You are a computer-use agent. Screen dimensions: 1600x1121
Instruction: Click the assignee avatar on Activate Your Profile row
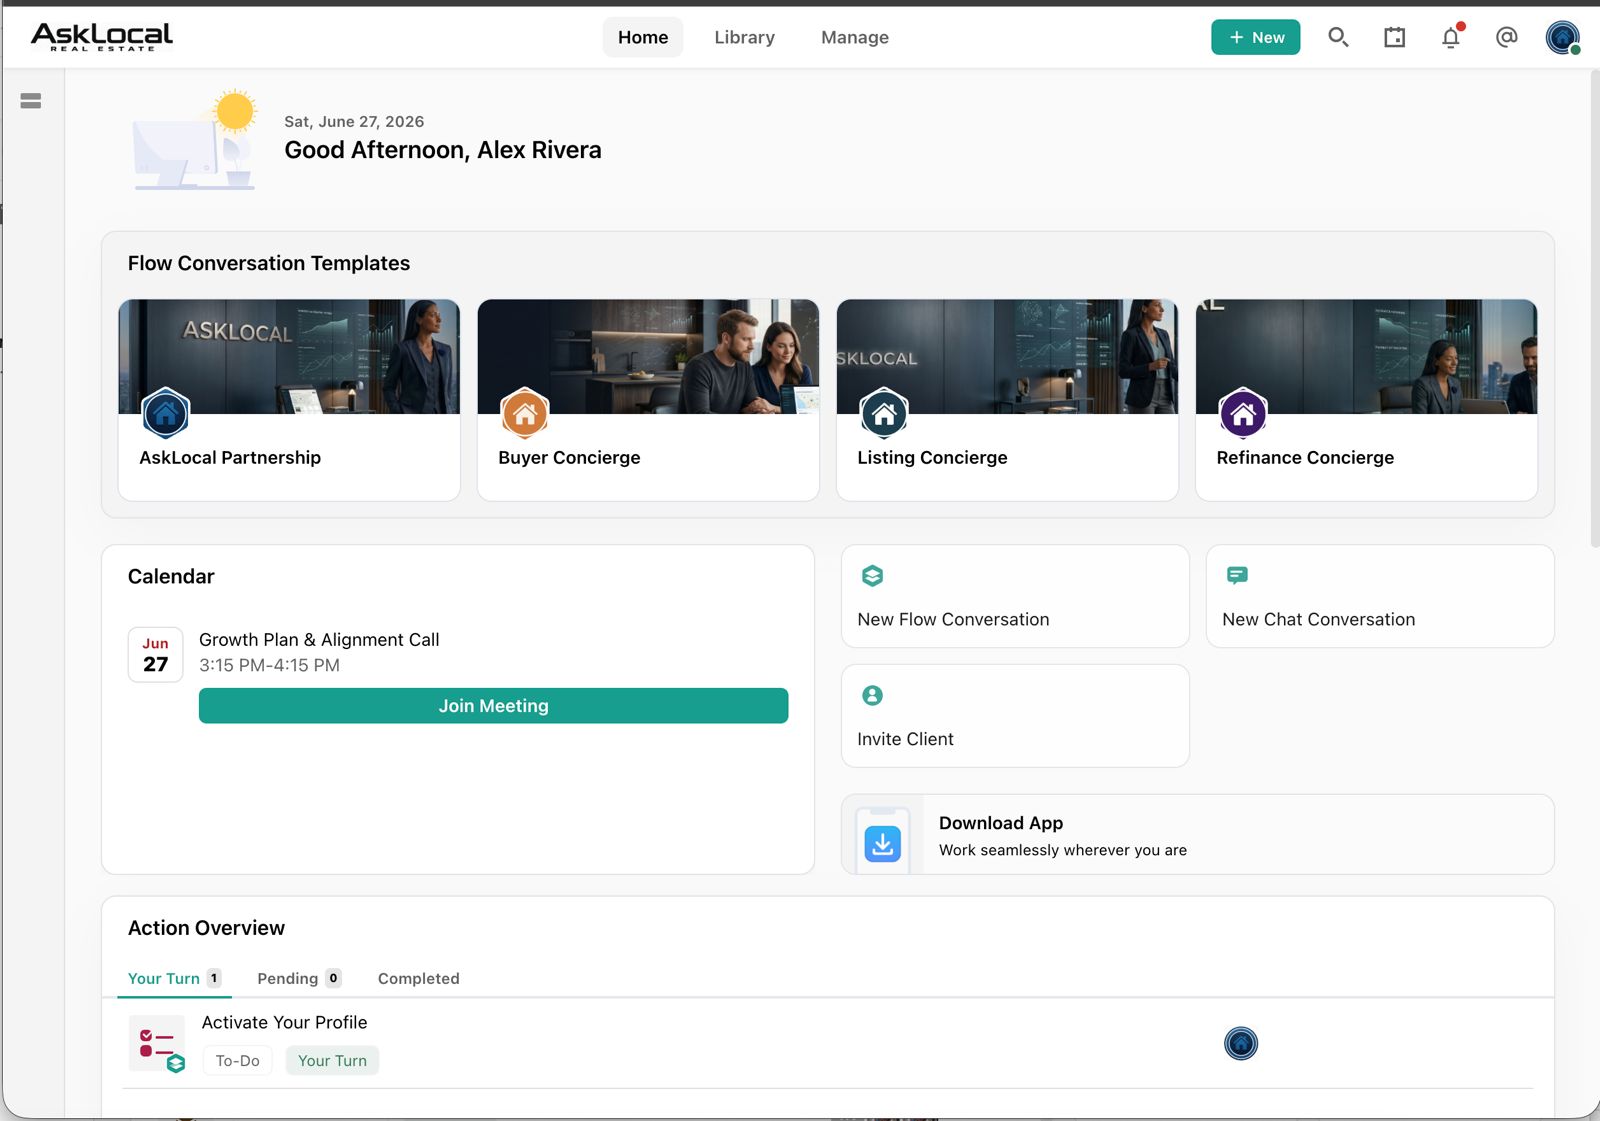[1241, 1044]
